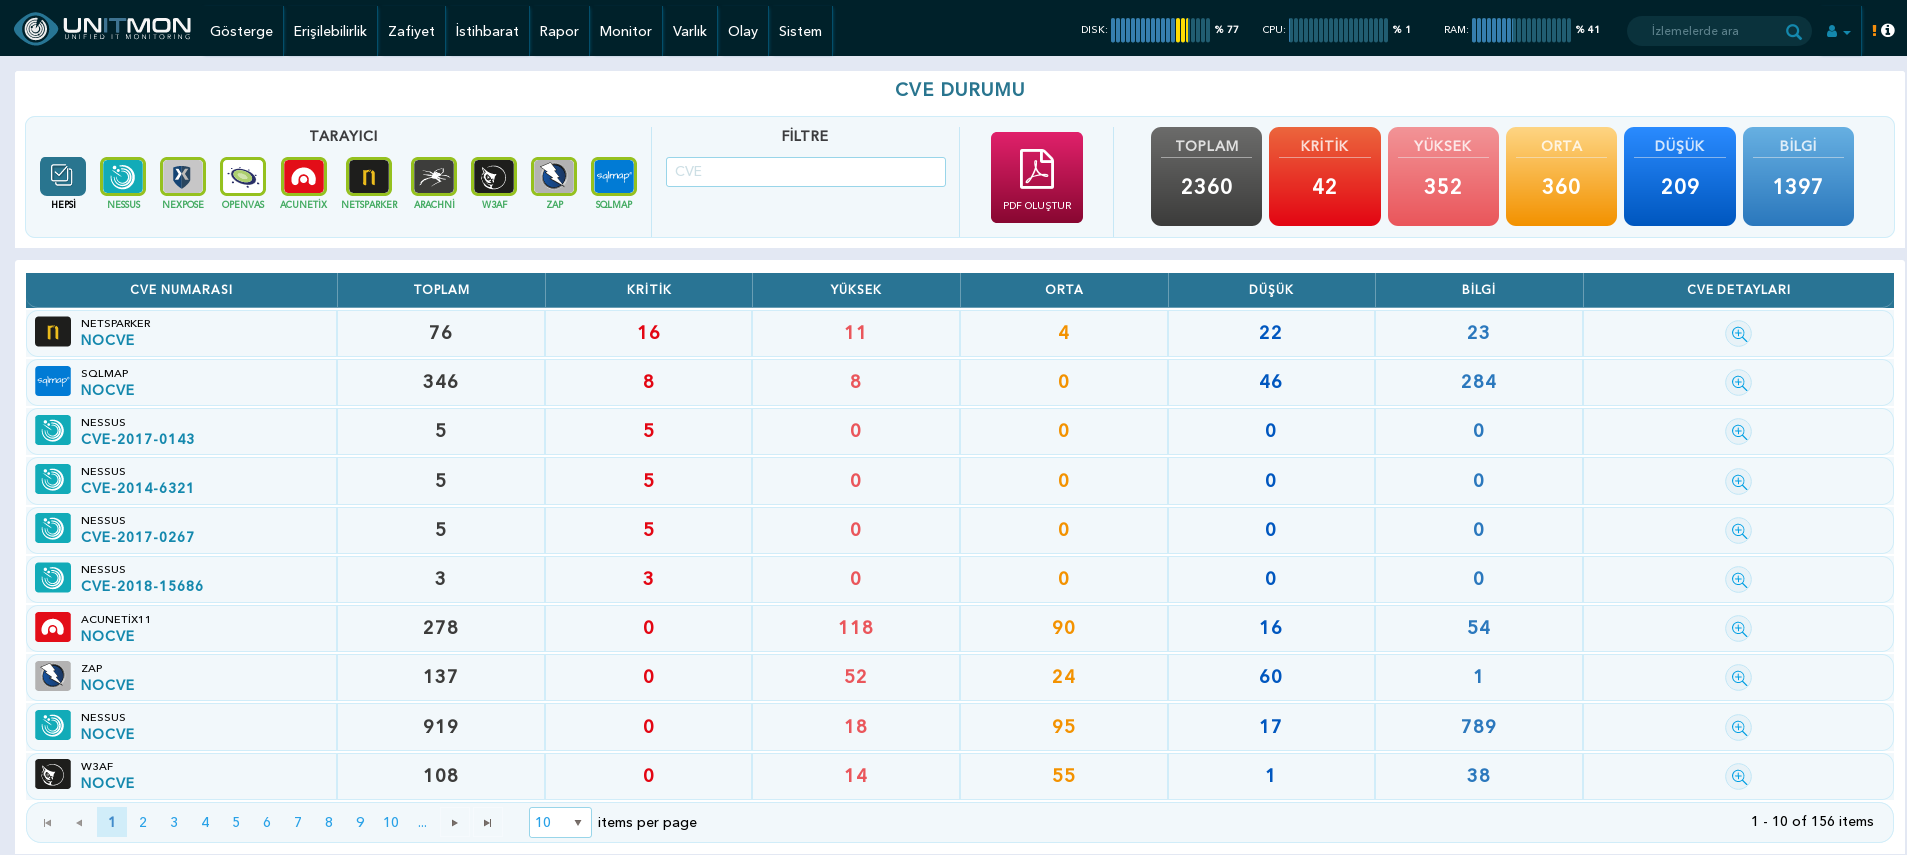
Task: Click PDF OLUŞTUR button
Action: (x=1037, y=177)
